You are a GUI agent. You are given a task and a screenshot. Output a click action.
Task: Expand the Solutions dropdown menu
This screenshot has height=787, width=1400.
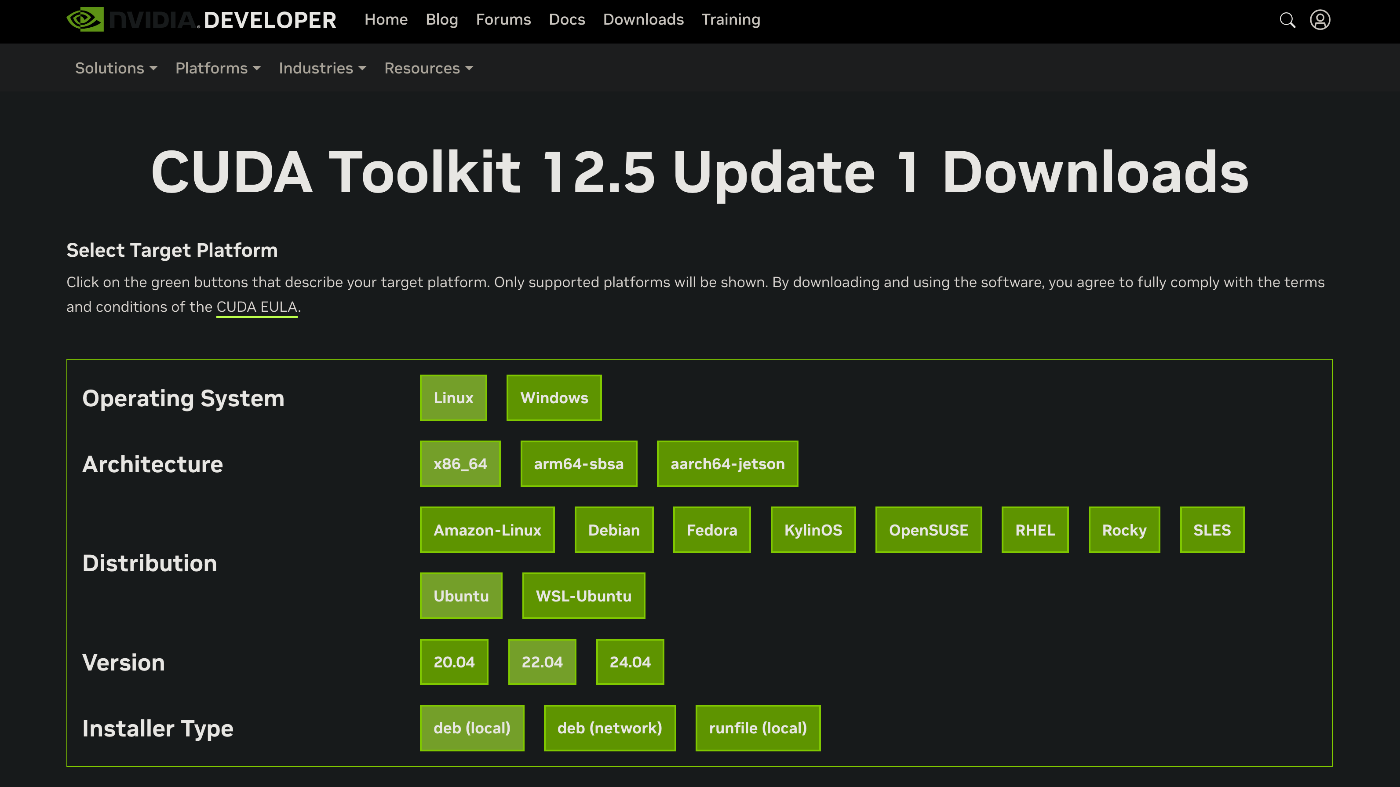point(116,68)
